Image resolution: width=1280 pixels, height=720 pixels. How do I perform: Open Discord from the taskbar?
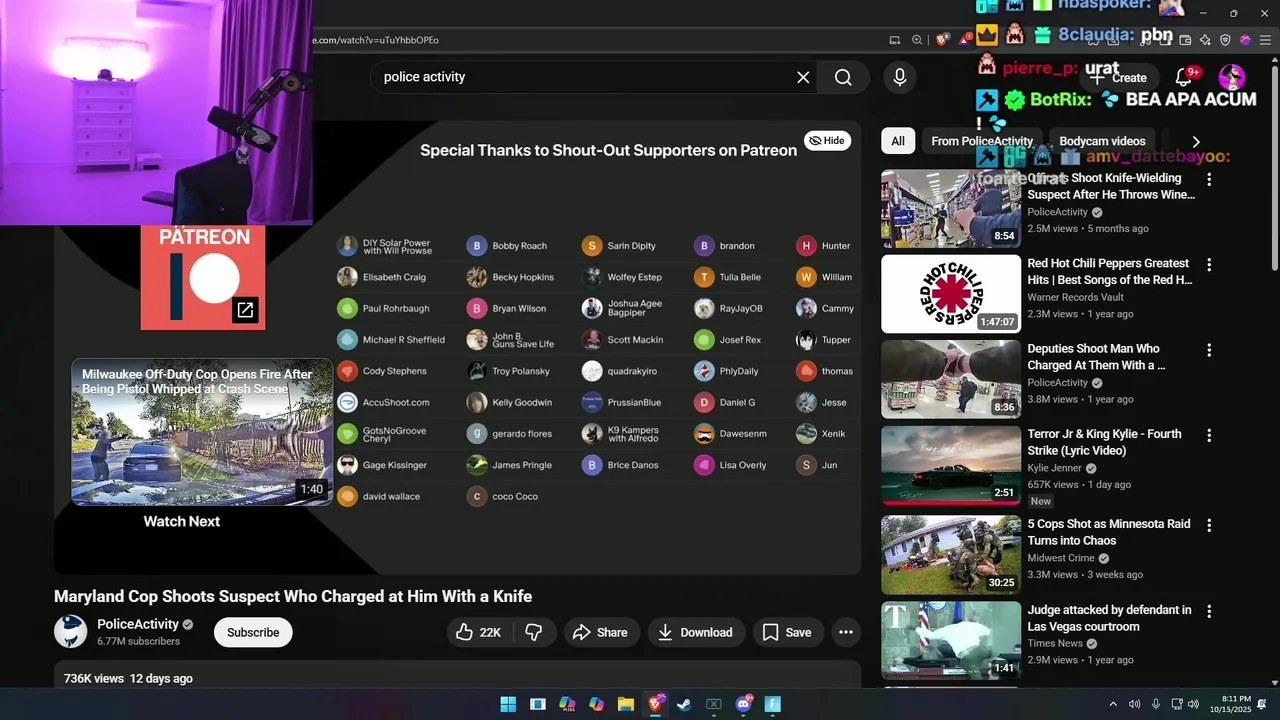click(743, 704)
